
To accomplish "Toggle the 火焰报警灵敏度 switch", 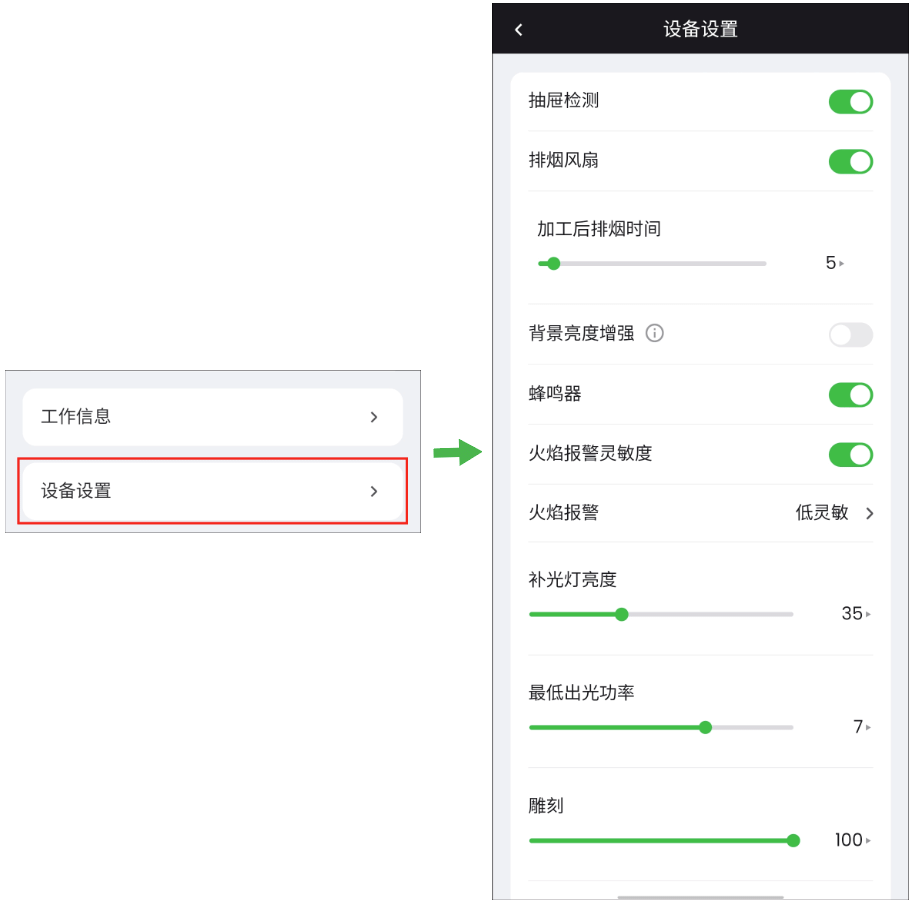I will (x=850, y=455).
